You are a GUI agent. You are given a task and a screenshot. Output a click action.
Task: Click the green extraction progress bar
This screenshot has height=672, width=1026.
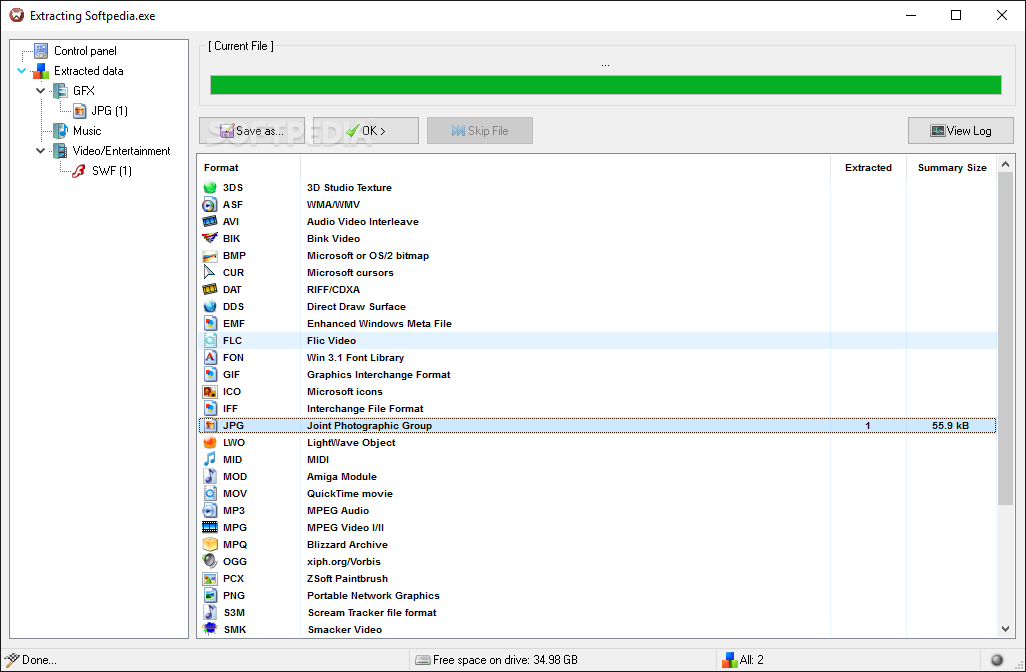605,85
